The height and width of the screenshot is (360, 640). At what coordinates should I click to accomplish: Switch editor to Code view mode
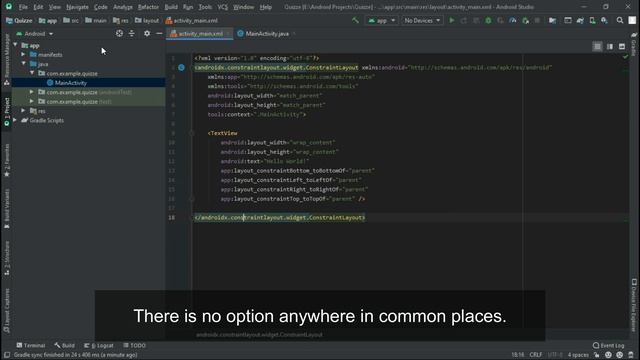click(597, 47)
